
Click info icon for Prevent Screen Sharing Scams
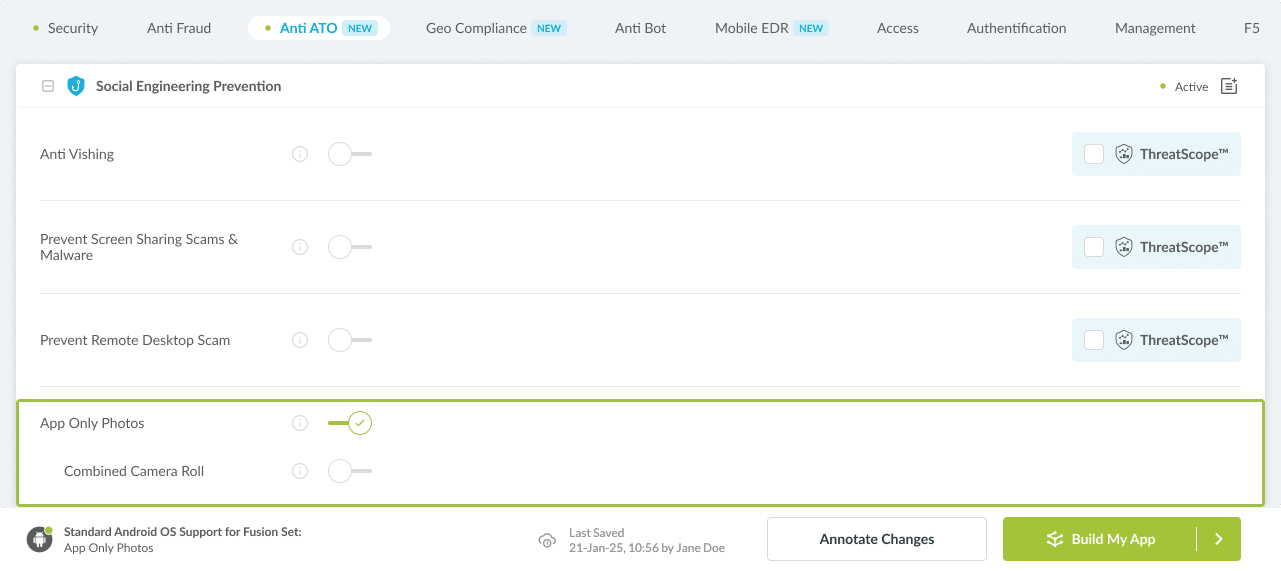tap(300, 247)
